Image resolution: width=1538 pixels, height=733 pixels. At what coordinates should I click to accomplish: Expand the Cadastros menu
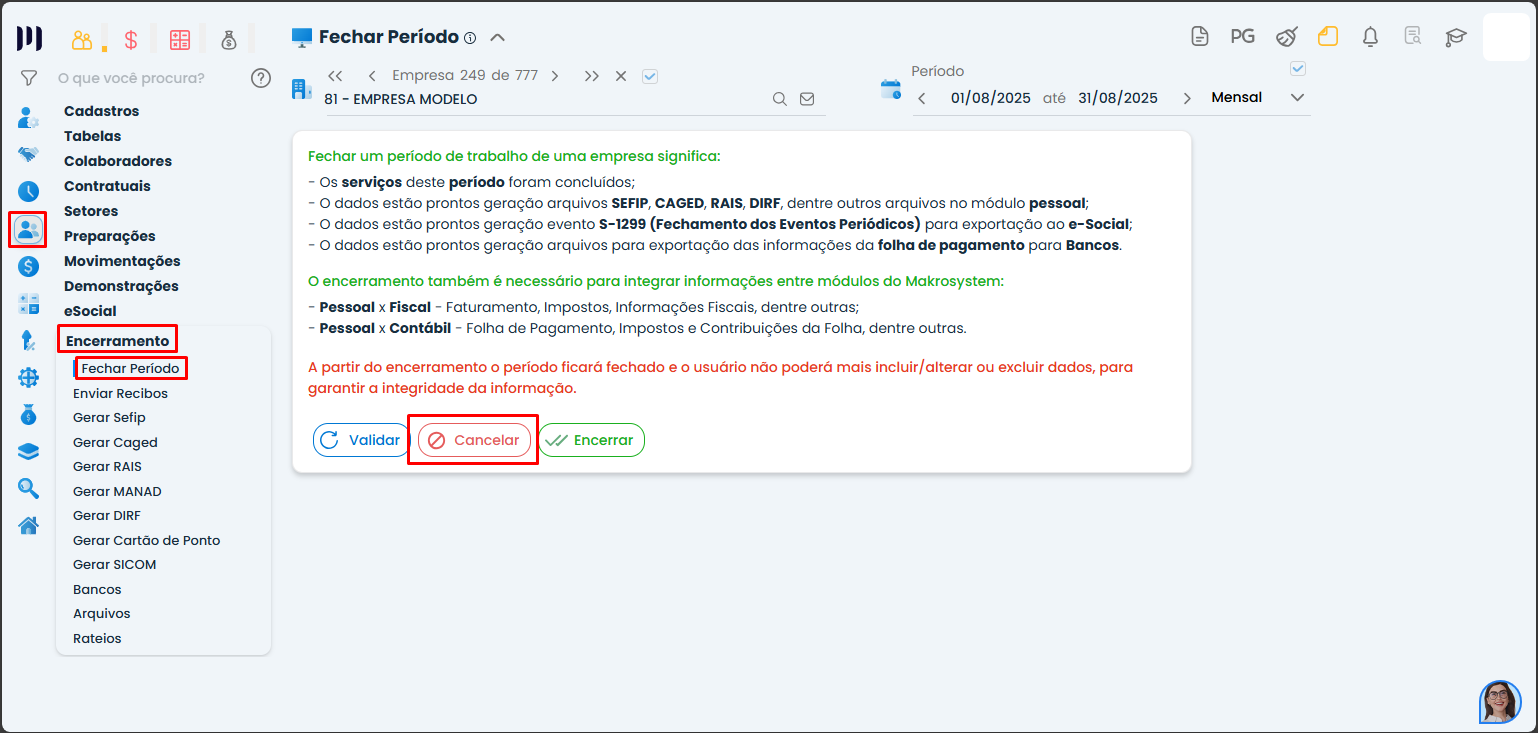101,111
